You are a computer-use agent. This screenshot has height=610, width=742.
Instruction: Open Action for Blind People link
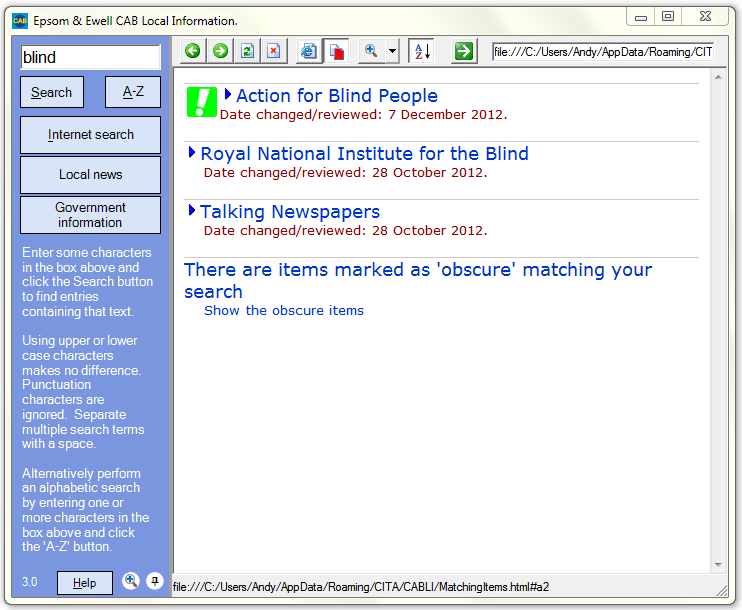click(337, 96)
